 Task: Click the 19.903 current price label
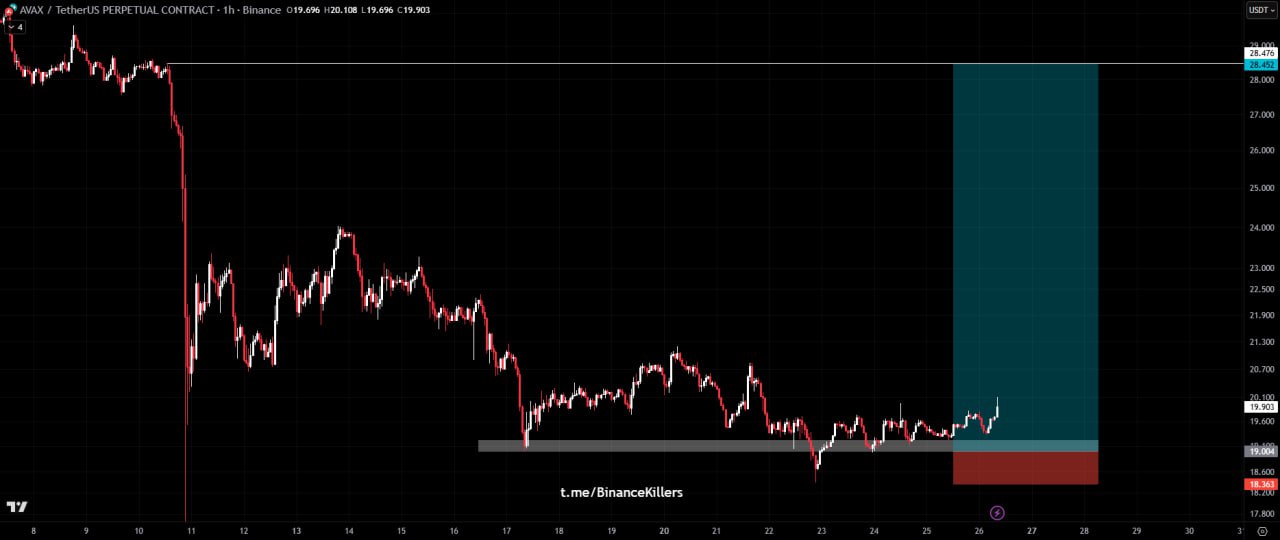[1260, 407]
